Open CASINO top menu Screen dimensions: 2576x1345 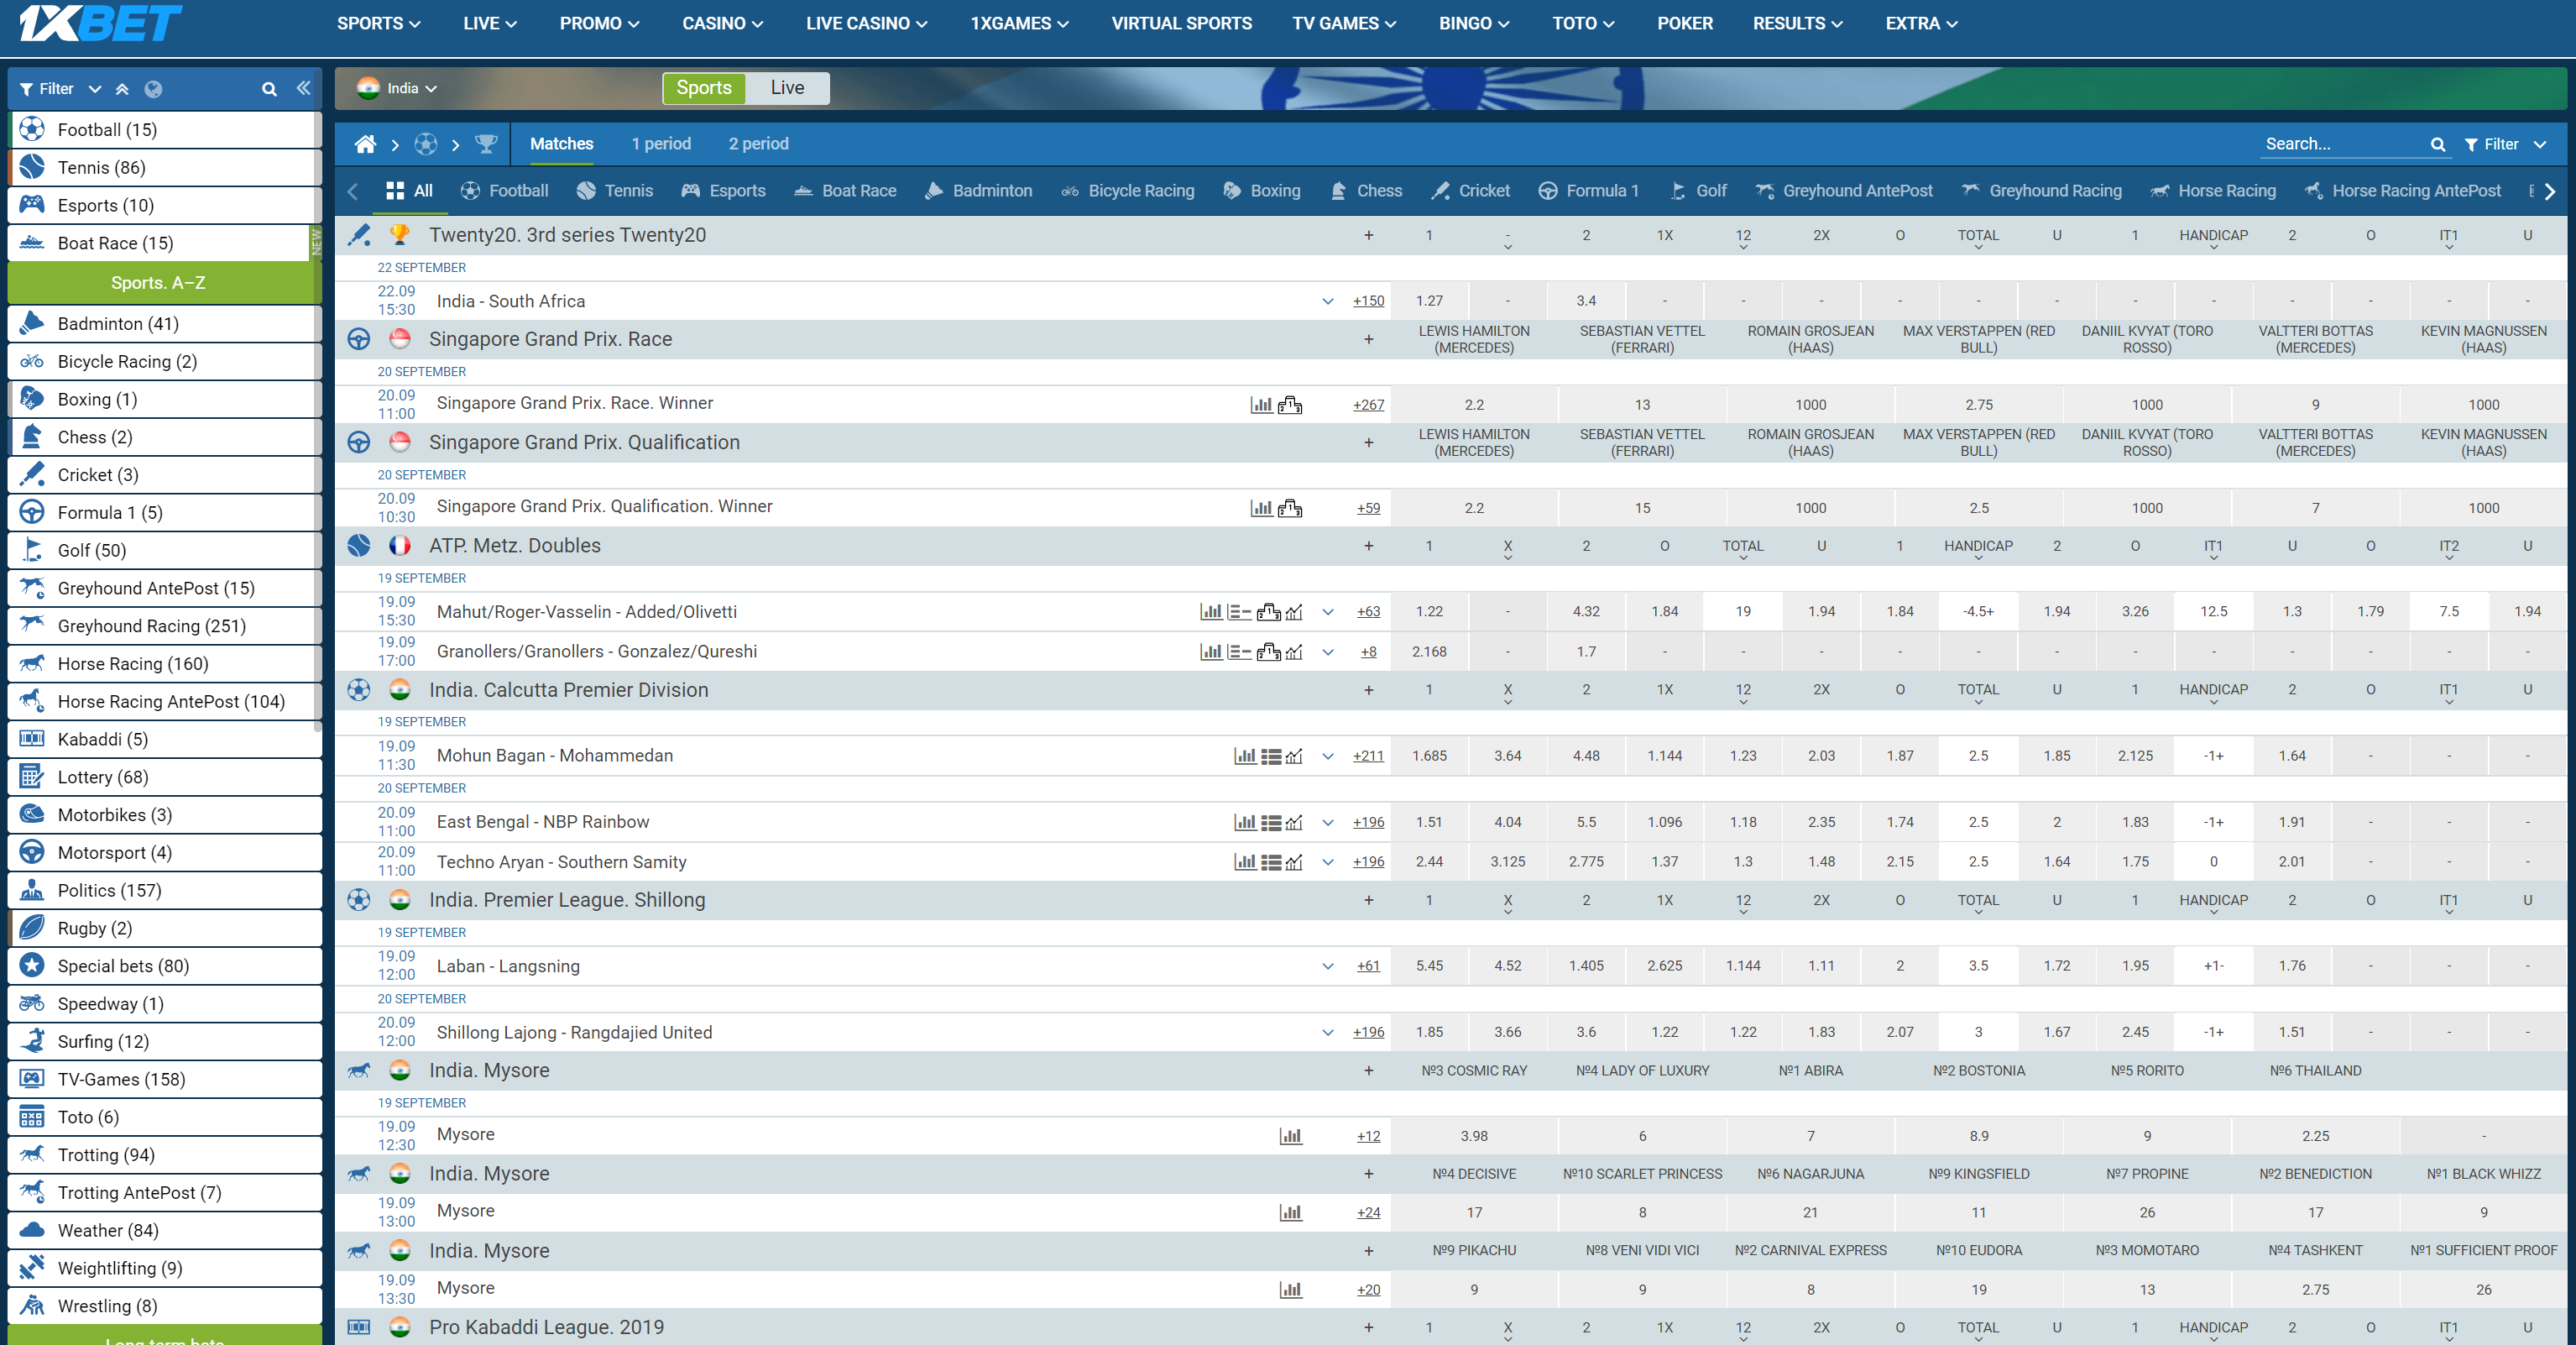point(722,23)
